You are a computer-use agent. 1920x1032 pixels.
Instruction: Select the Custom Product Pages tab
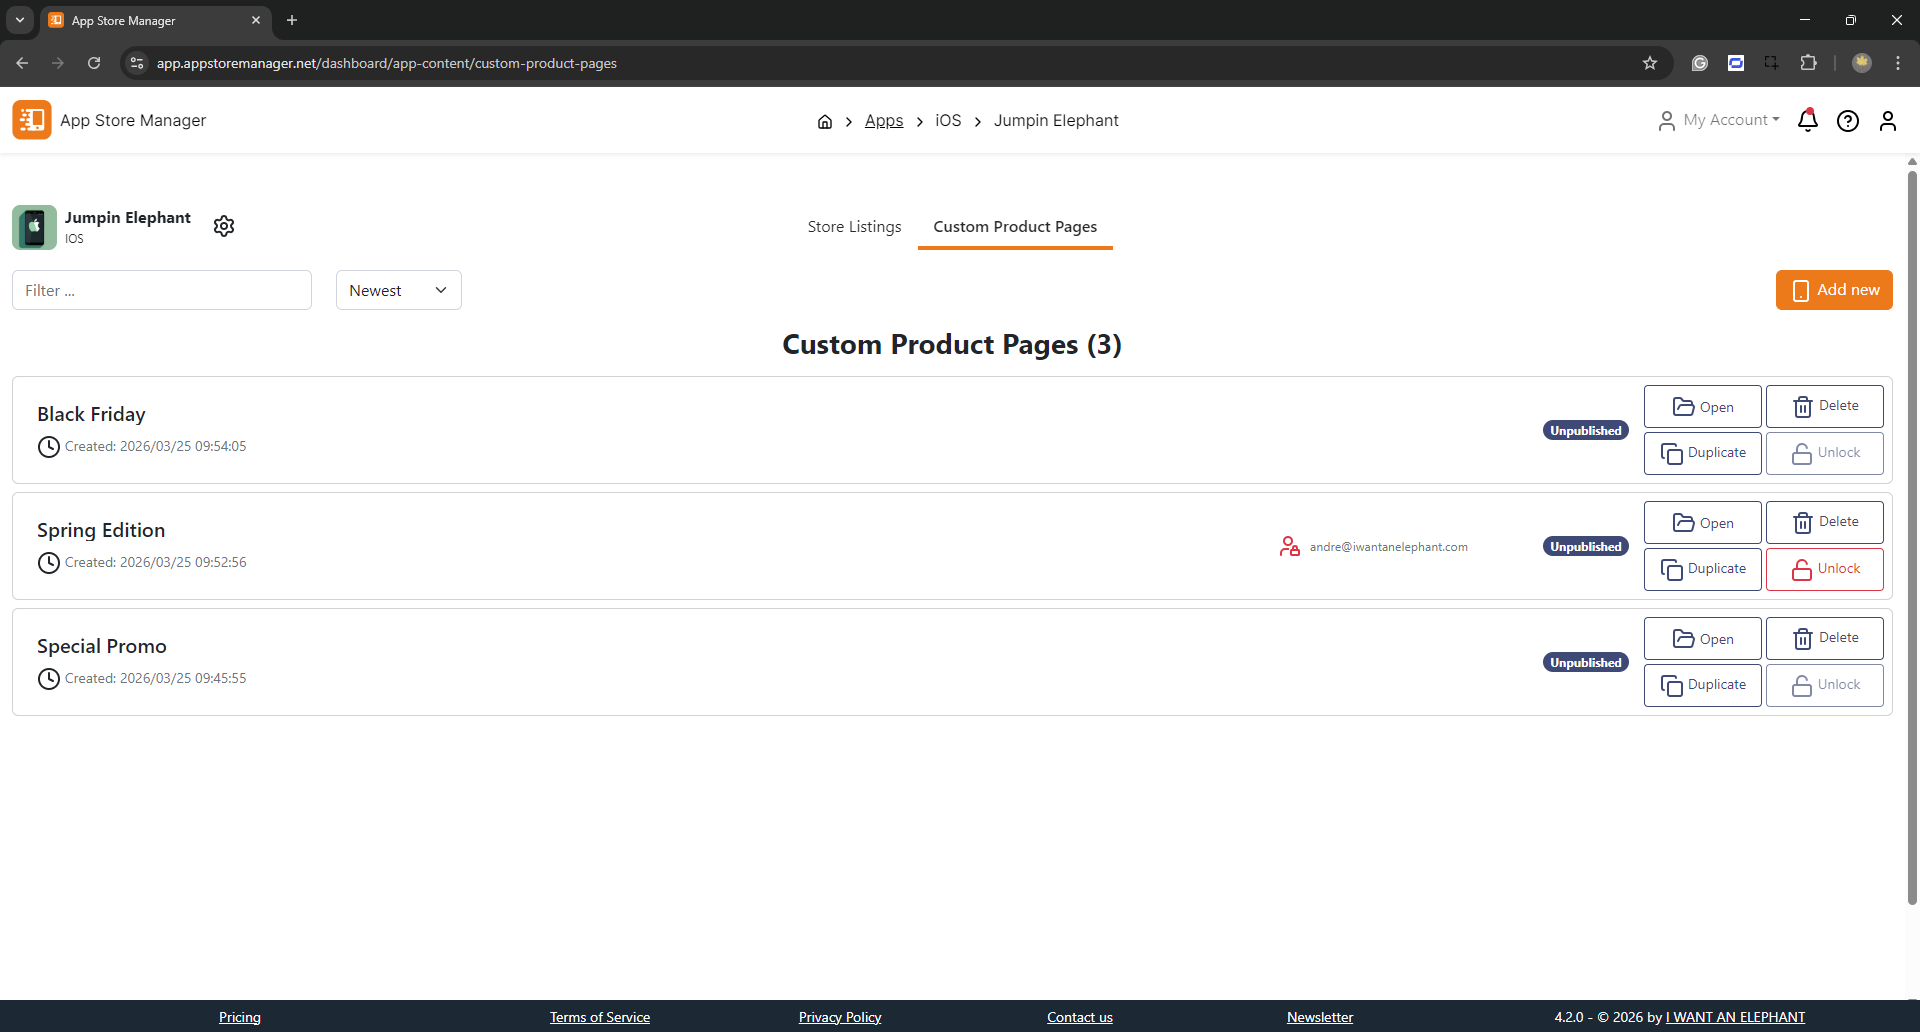coord(1015,227)
